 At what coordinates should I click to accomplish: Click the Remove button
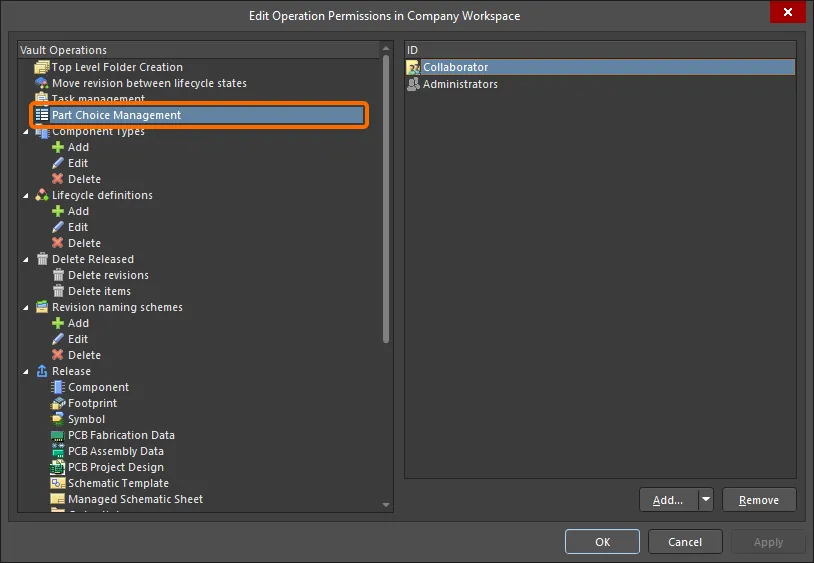(x=759, y=500)
